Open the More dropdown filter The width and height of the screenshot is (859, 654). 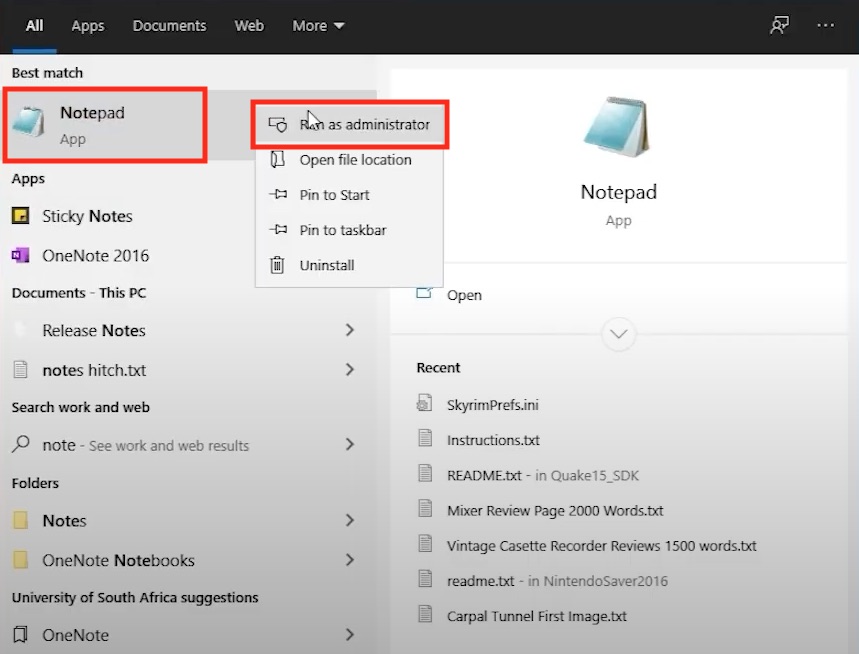tap(318, 26)
